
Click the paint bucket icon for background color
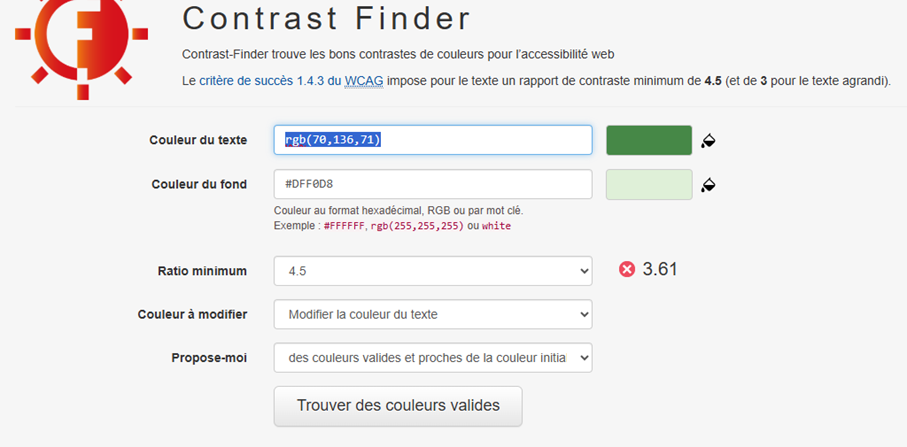pos(709,185)
